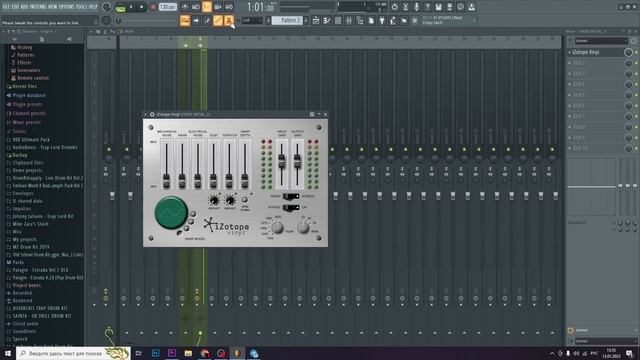Click the undo history icon in toolbar
Viewport: 640px width, 360px height.
(394, 7)
